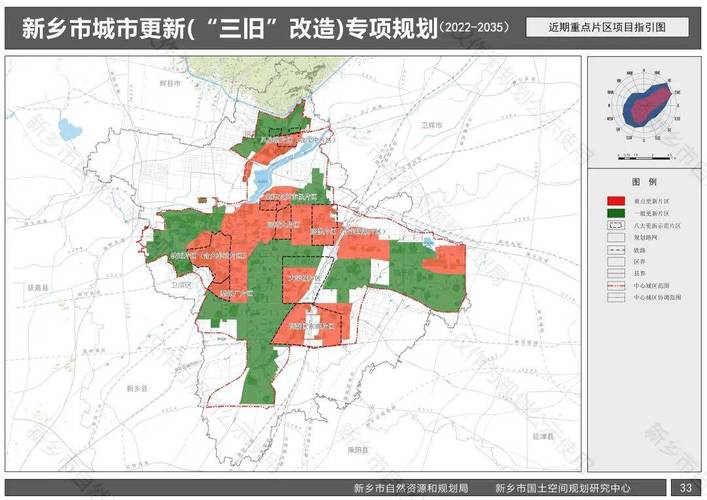Click the 原阳县 label on the map
The image size is (707, 500).
click(358, 450)
